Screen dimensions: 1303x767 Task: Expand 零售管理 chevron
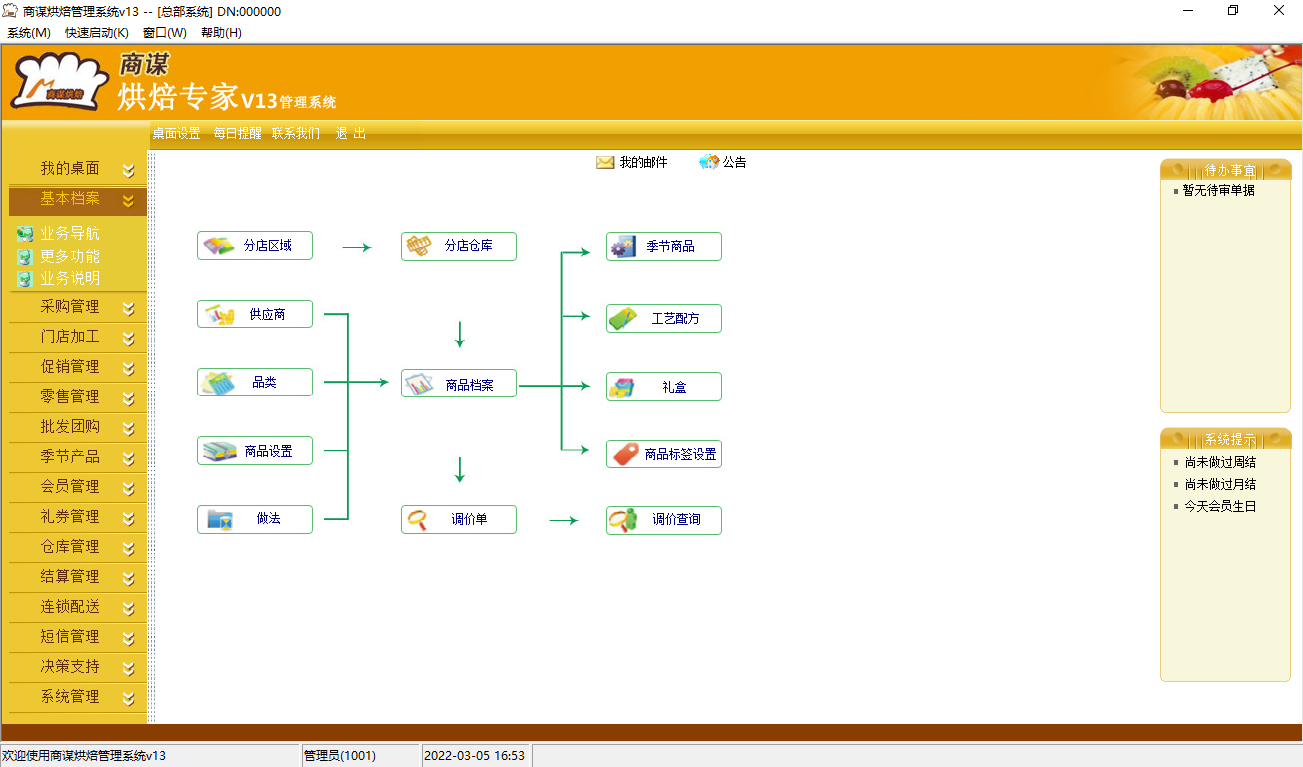(x=128, y=398)
